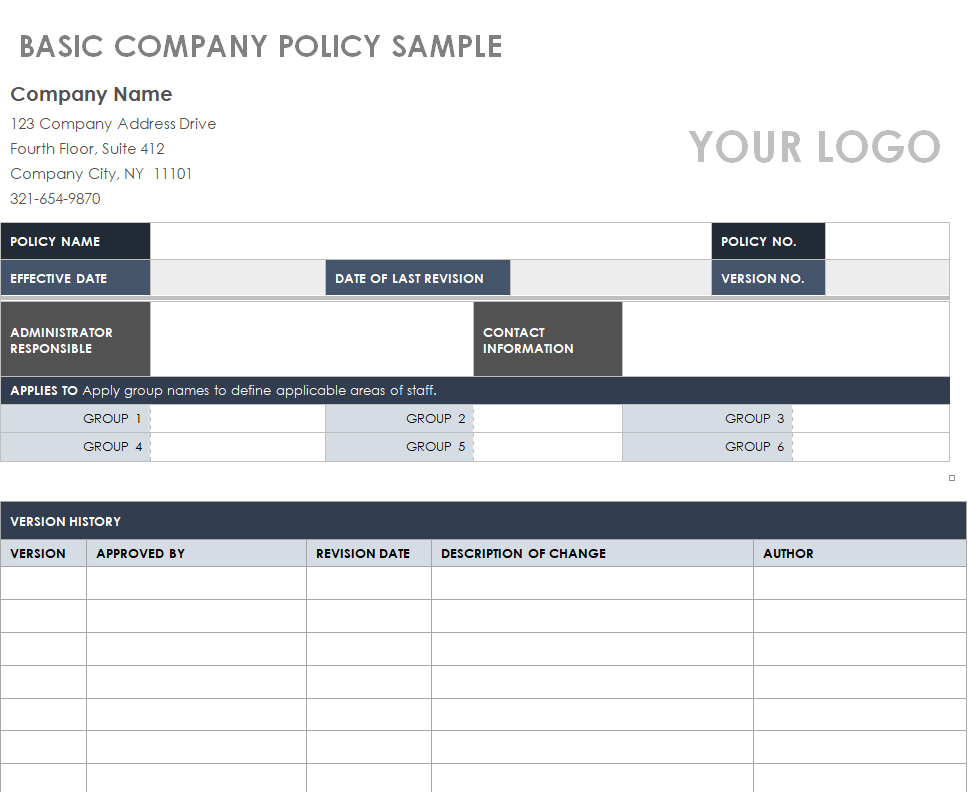The width and height of the screenshot is (972, 792).
Task: Click the Version No. entry cell
Action: 886,278
